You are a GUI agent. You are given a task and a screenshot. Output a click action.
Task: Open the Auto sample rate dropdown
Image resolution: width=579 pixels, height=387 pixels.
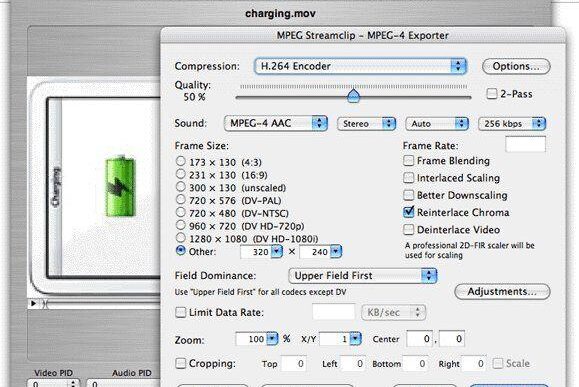[437, 124]
